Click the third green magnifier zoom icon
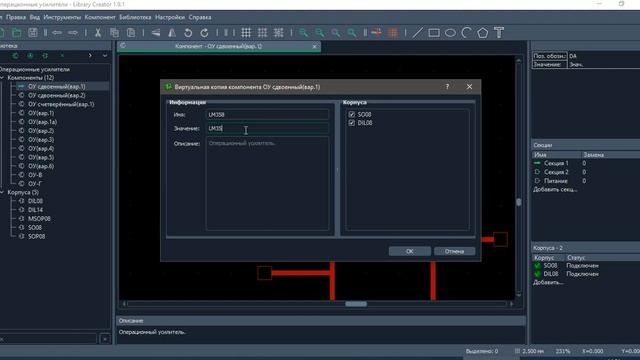 336,33
